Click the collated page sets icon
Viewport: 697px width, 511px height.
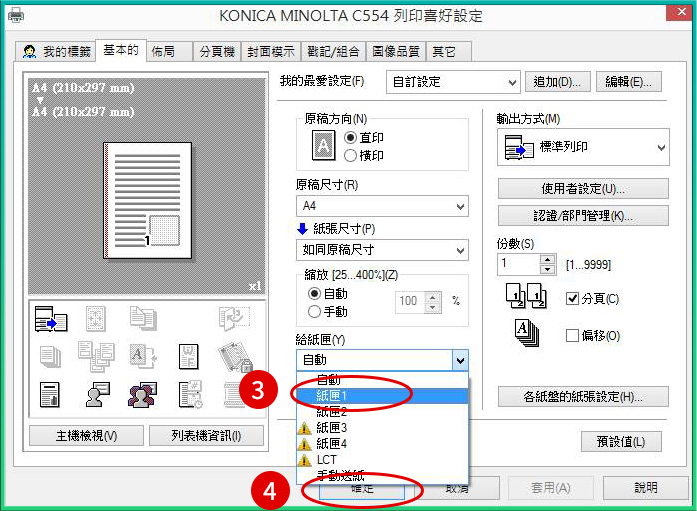click(x=526, y=296)
